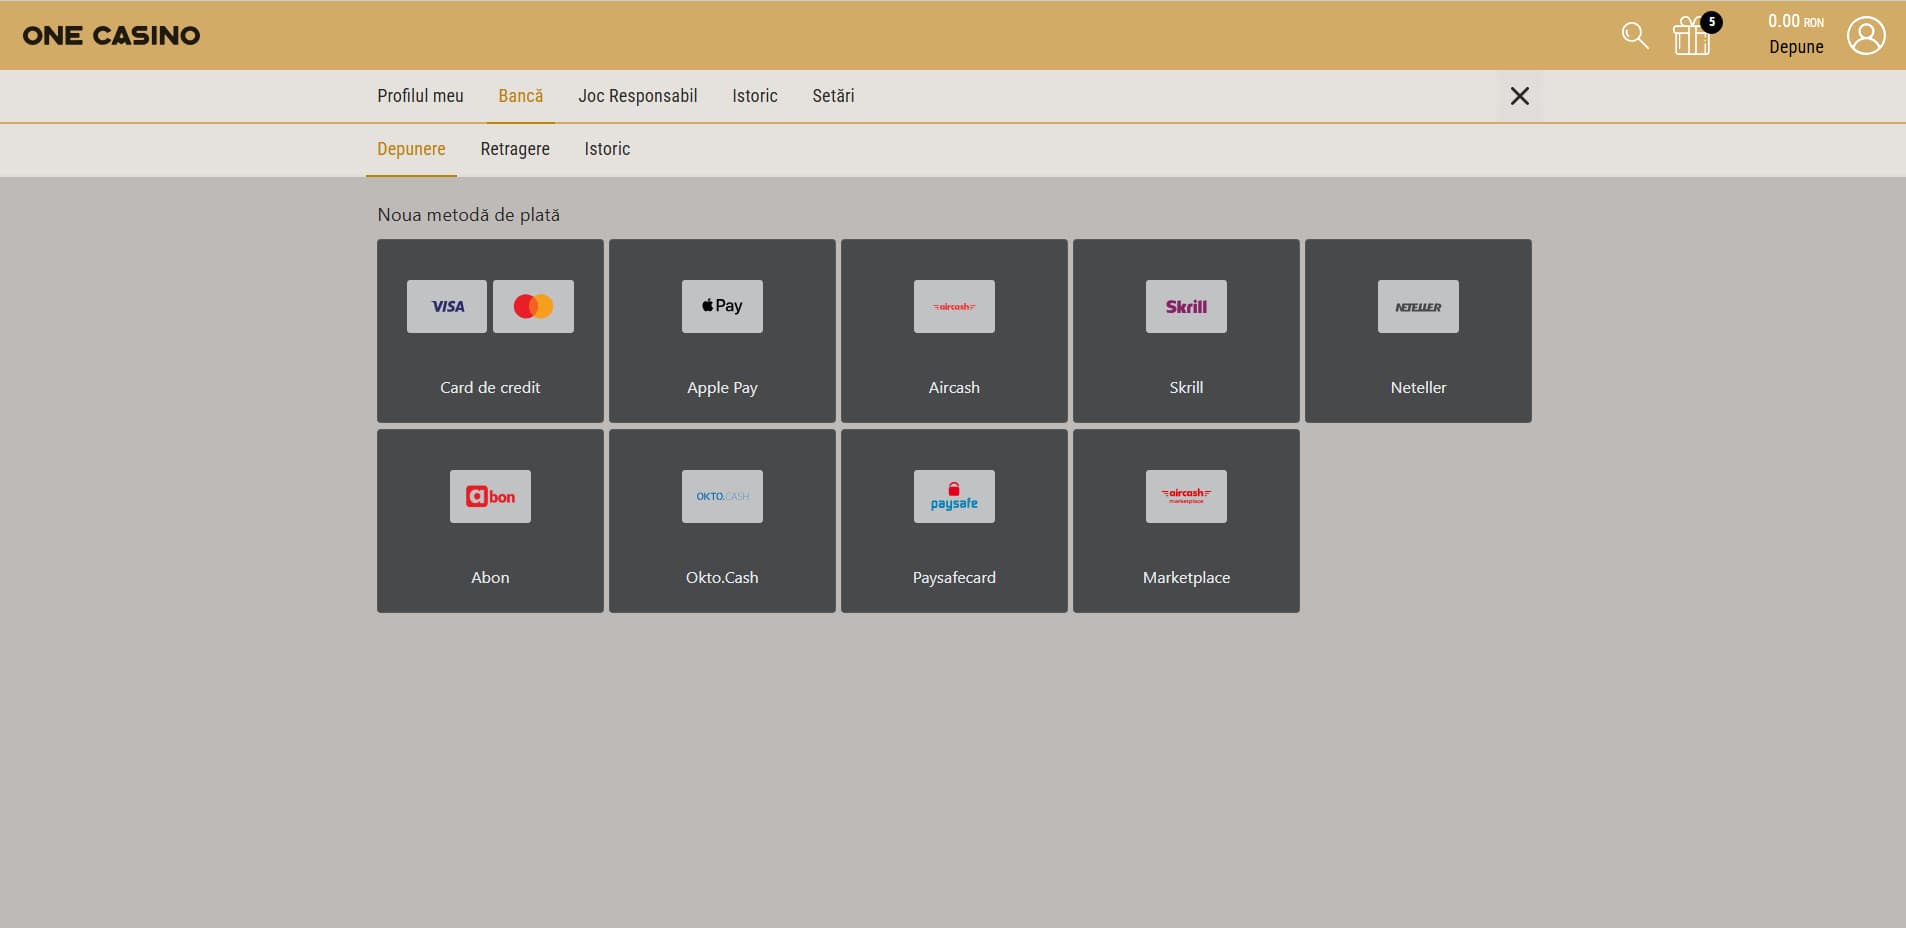Choose the Abon label
Viewport: 1906px width, 928px height.
pos(490,577)
